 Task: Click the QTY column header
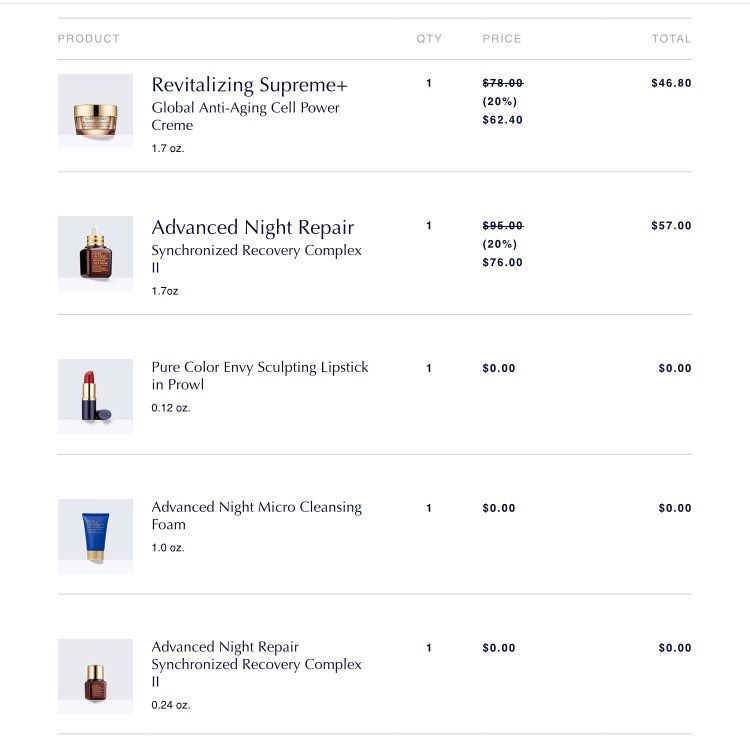pos(429,39)
